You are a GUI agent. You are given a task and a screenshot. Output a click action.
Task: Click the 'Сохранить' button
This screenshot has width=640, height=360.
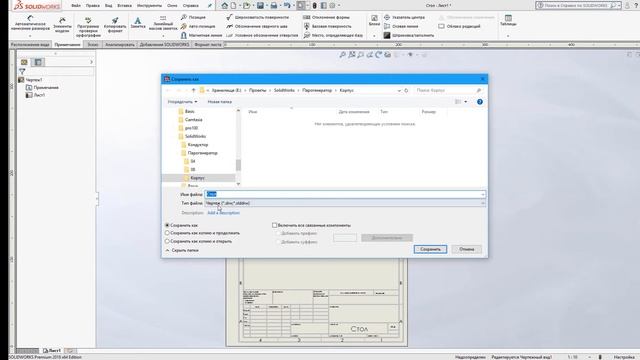pos(430,249)
